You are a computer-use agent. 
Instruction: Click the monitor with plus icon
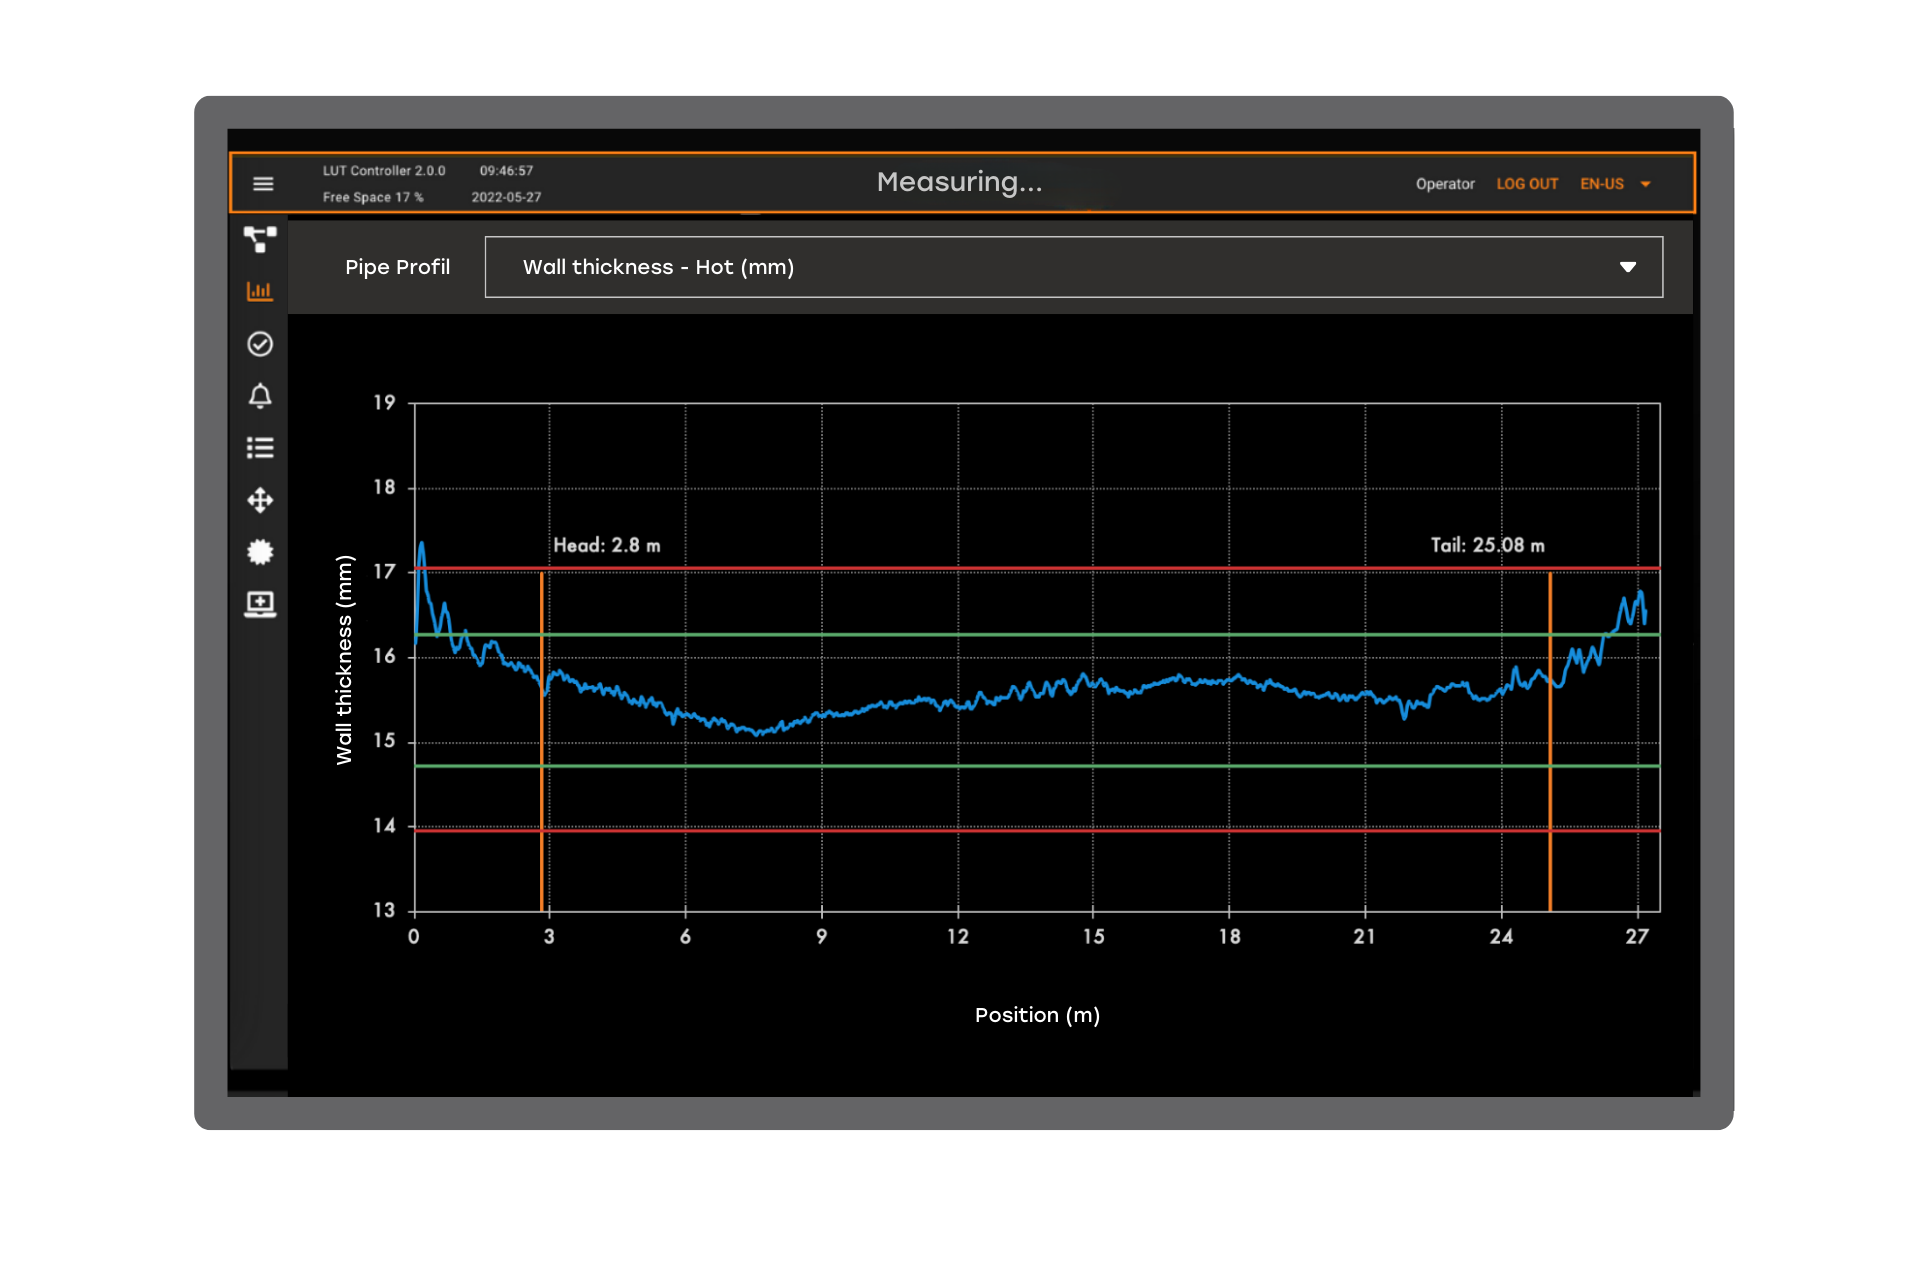click(x=260, y=604)
